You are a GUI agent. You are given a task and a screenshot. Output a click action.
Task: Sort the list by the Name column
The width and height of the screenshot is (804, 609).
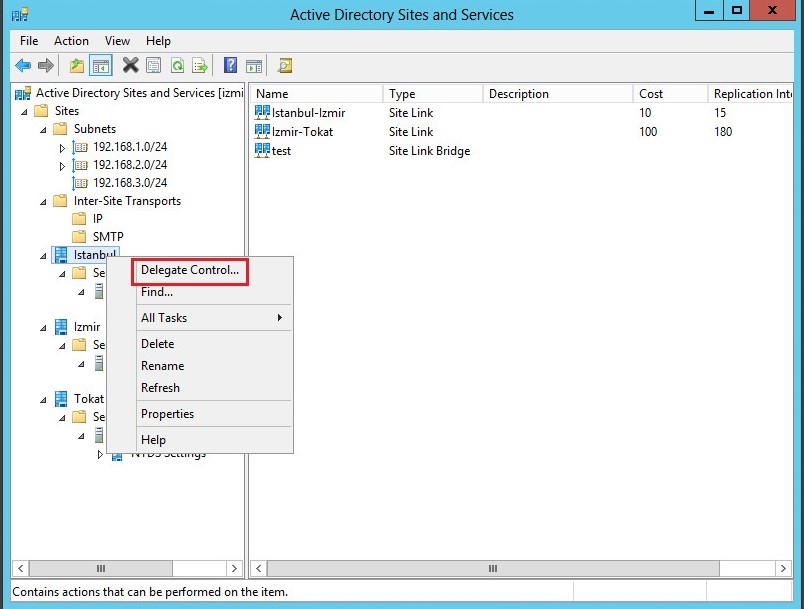pos(317,94)
